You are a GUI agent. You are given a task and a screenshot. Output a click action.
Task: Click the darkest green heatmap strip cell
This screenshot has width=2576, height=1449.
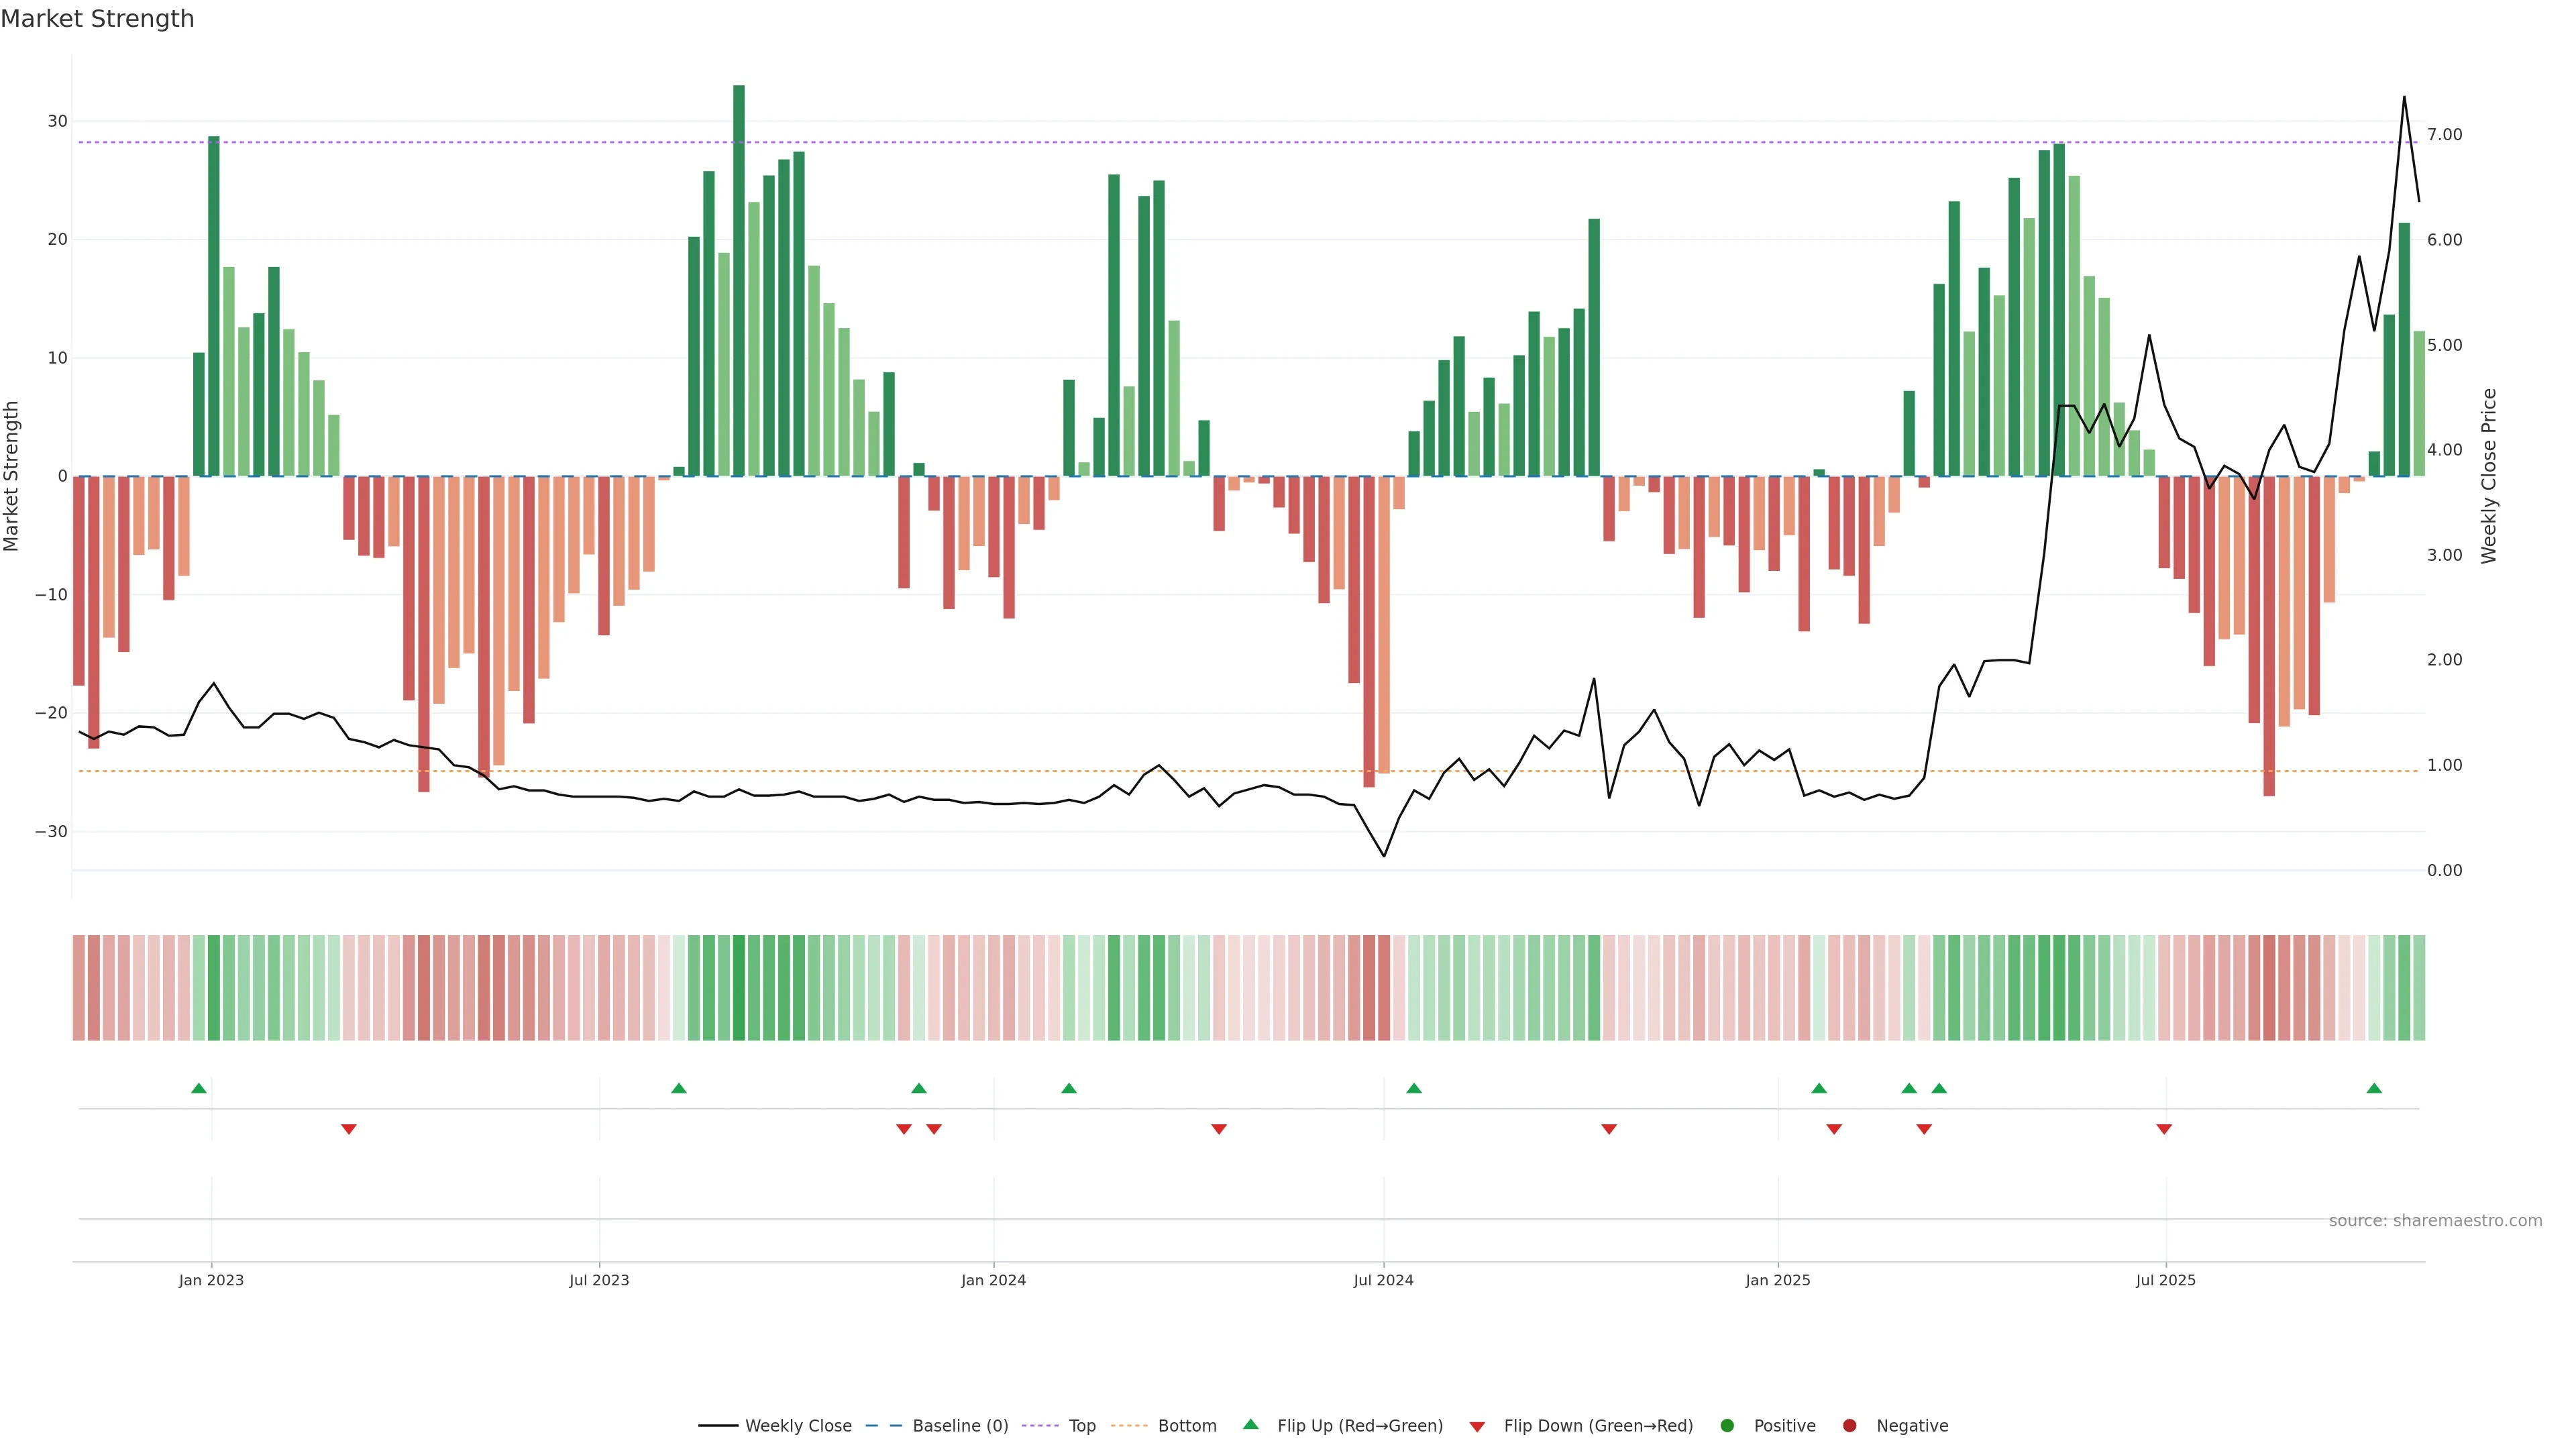point(739,988)
